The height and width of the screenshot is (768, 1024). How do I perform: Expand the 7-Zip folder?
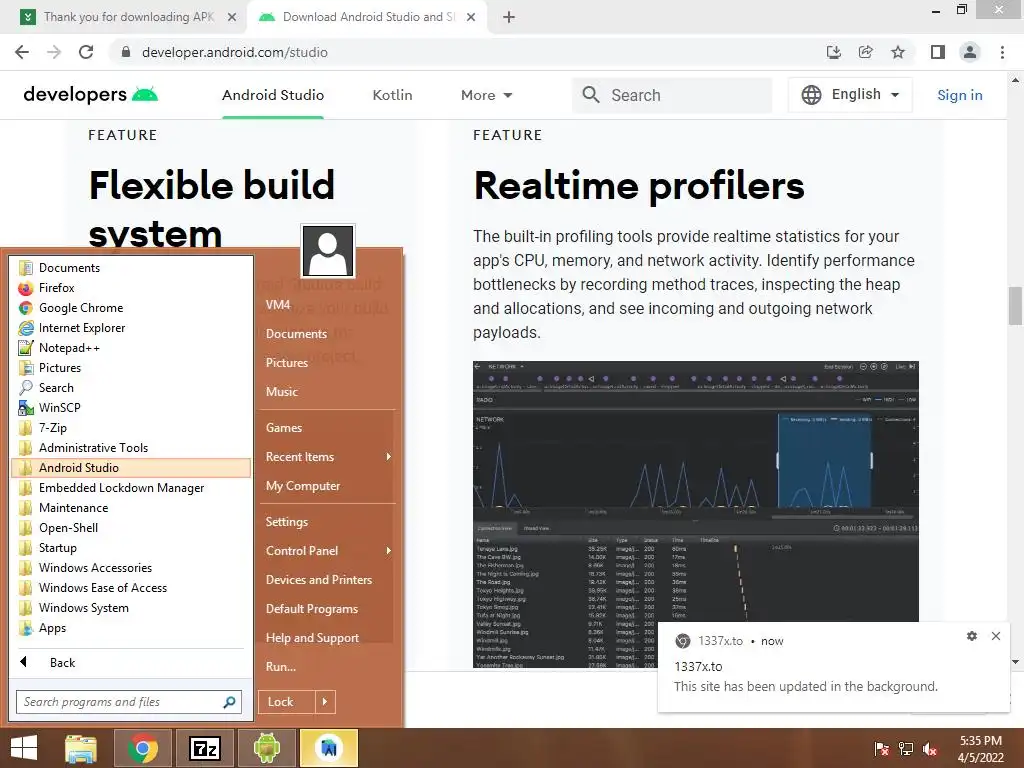131,428
